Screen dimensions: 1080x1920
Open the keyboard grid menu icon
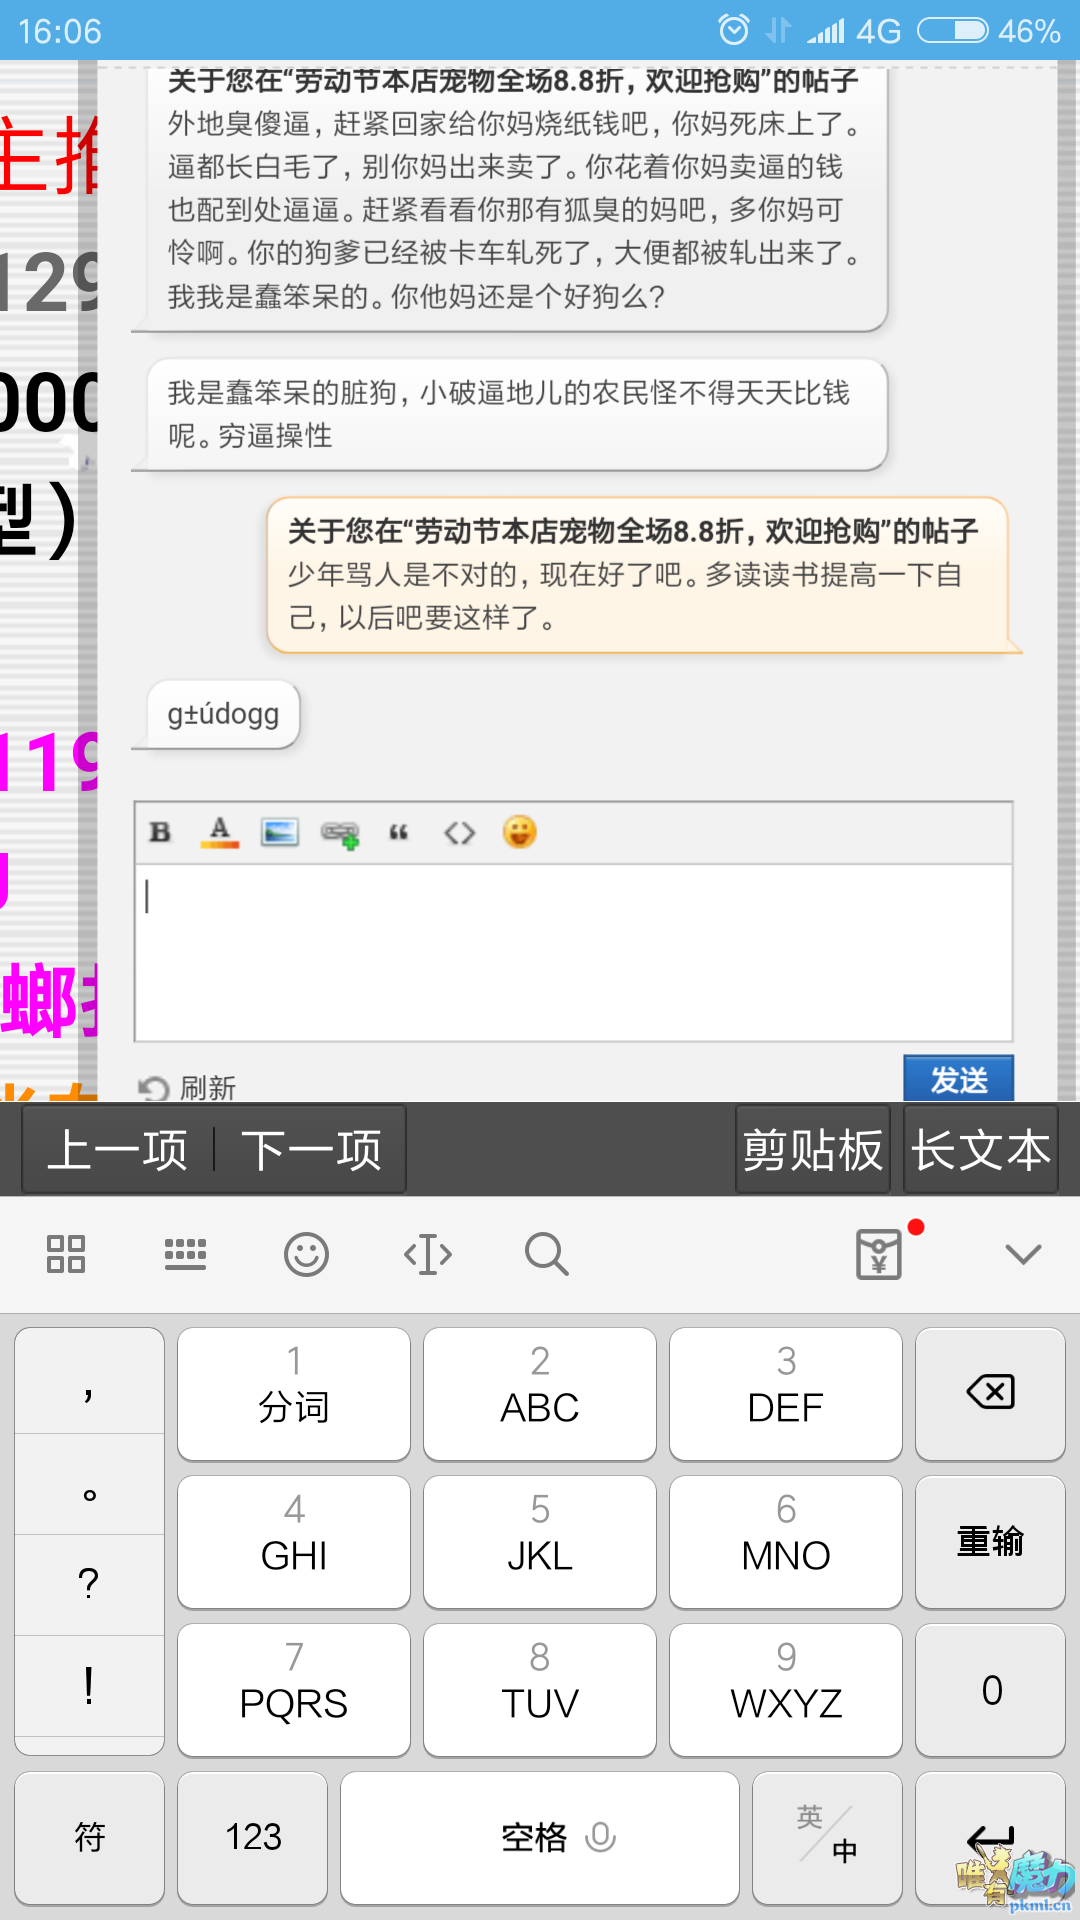(66, 1254)
